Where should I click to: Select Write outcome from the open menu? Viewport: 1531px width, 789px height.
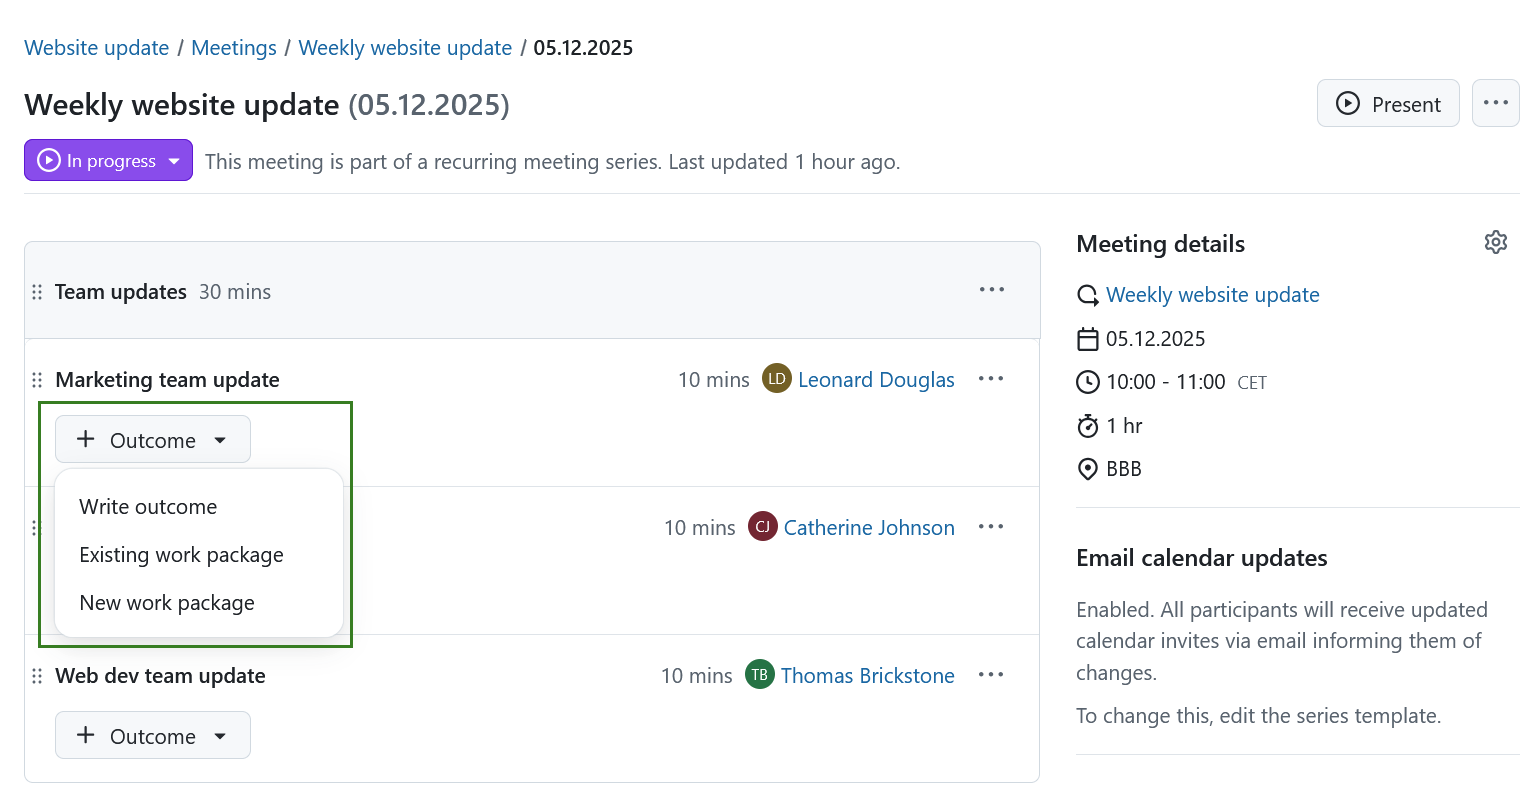tap(148, 507)
